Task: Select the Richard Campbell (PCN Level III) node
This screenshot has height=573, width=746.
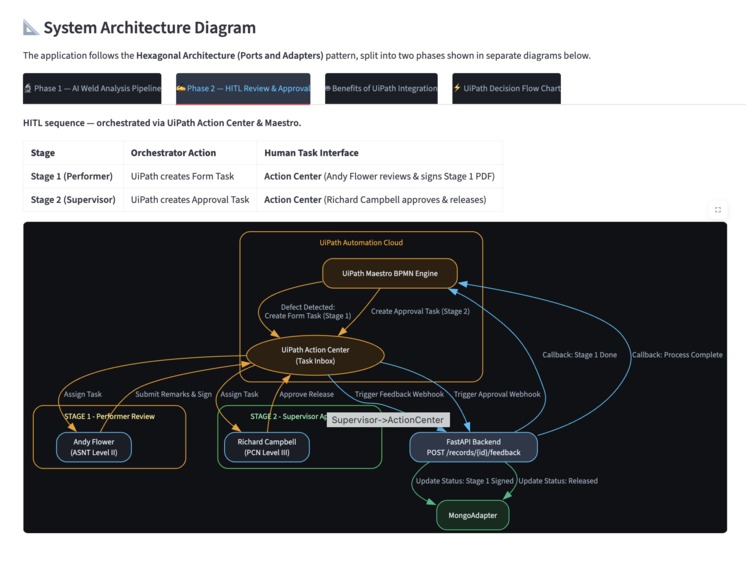Action: 267,447
